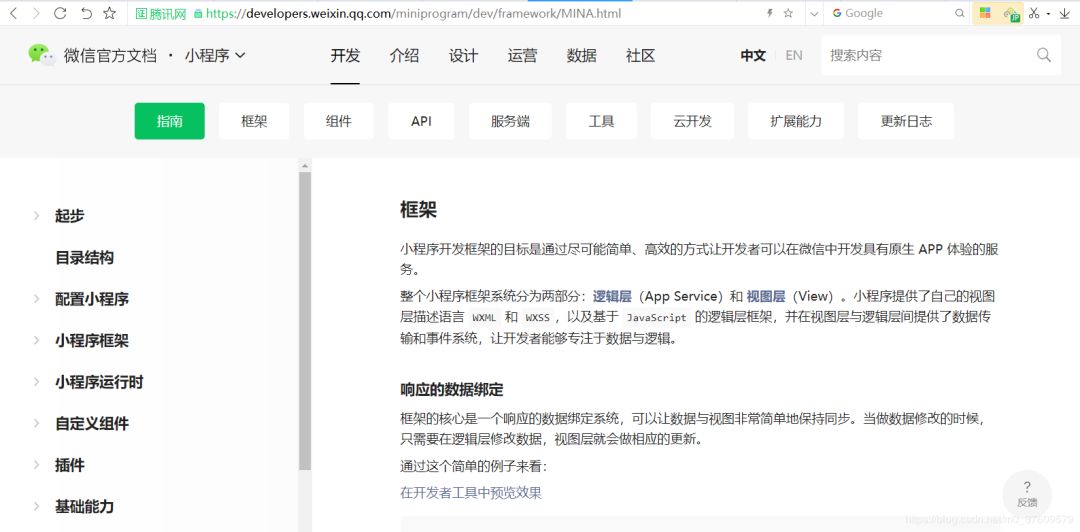Screen dimensions: 1080x532
Task: Expand the 插件 sidebar chevron
Action: 37,465
